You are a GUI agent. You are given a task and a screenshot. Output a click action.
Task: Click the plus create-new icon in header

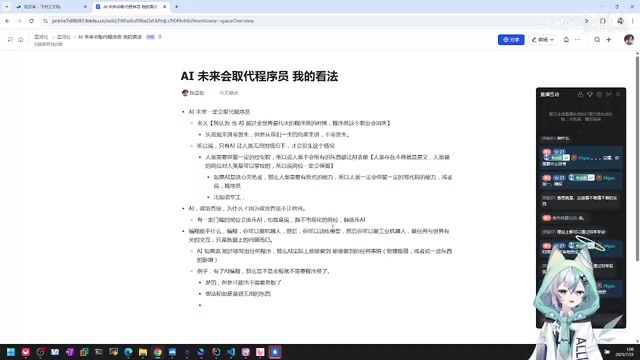(x=609, y=40)
